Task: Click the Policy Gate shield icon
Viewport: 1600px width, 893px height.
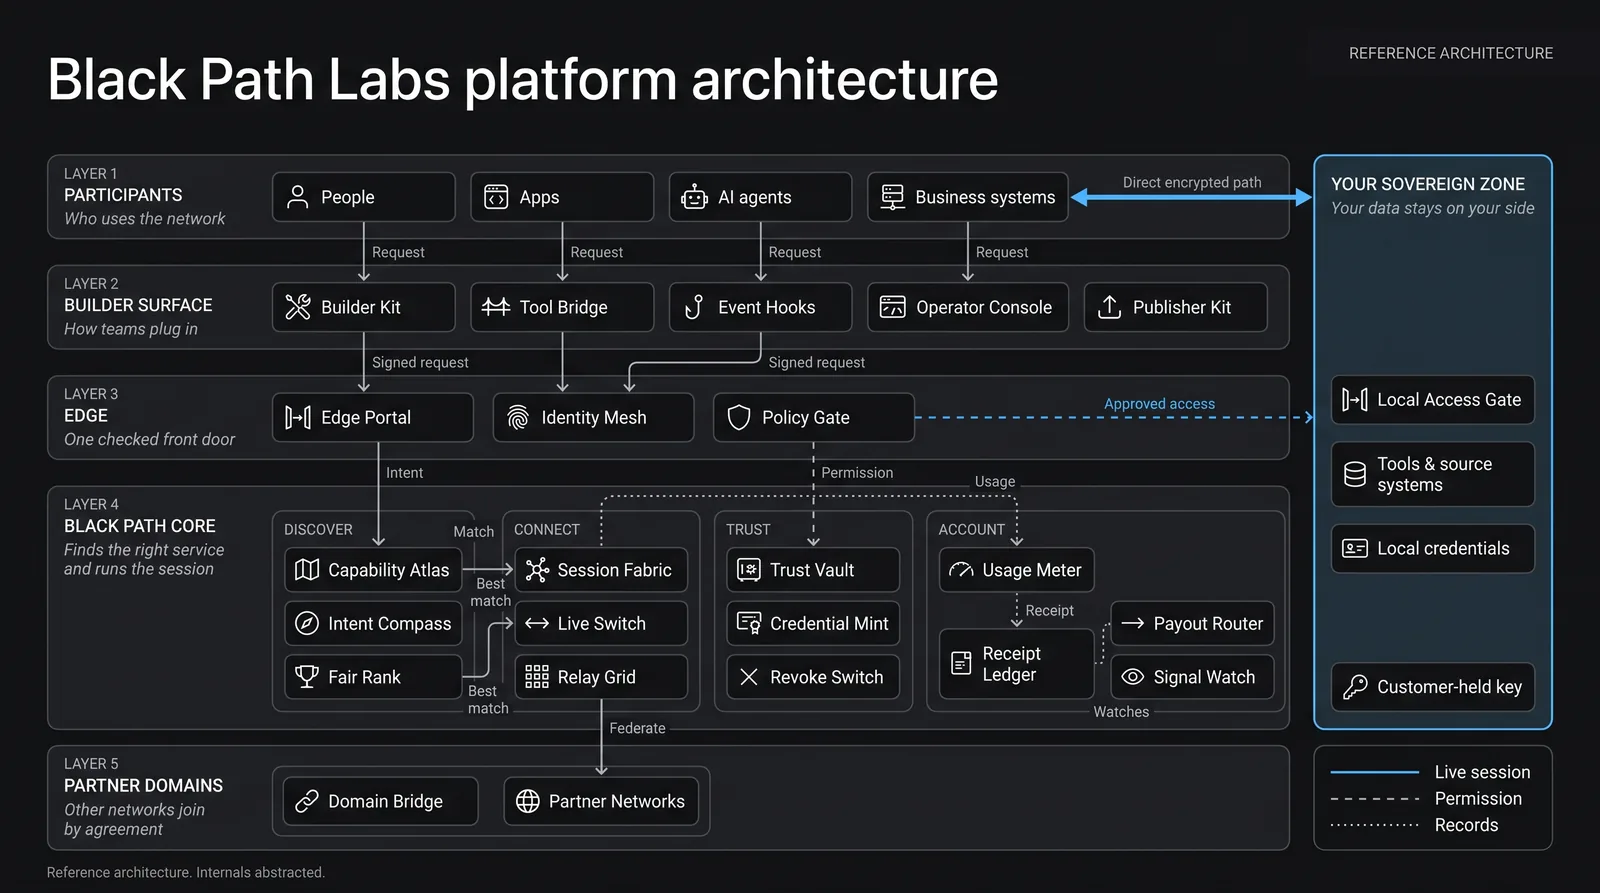Action: tap(739, 417)
